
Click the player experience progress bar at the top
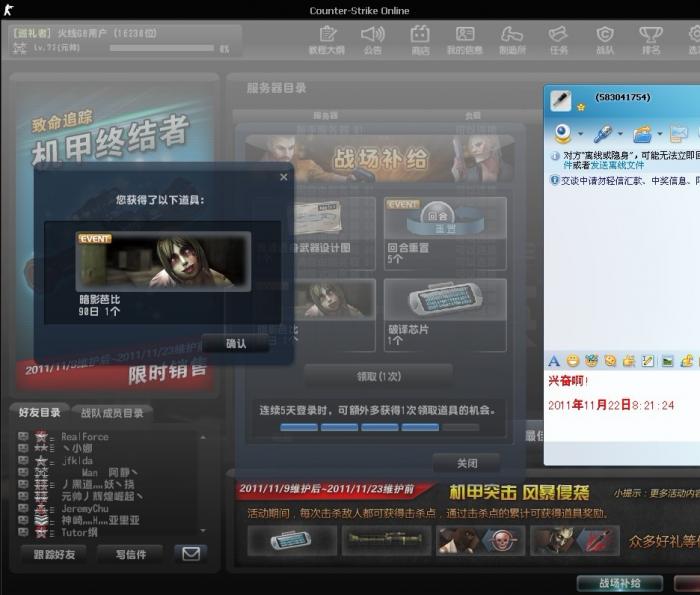162,48
